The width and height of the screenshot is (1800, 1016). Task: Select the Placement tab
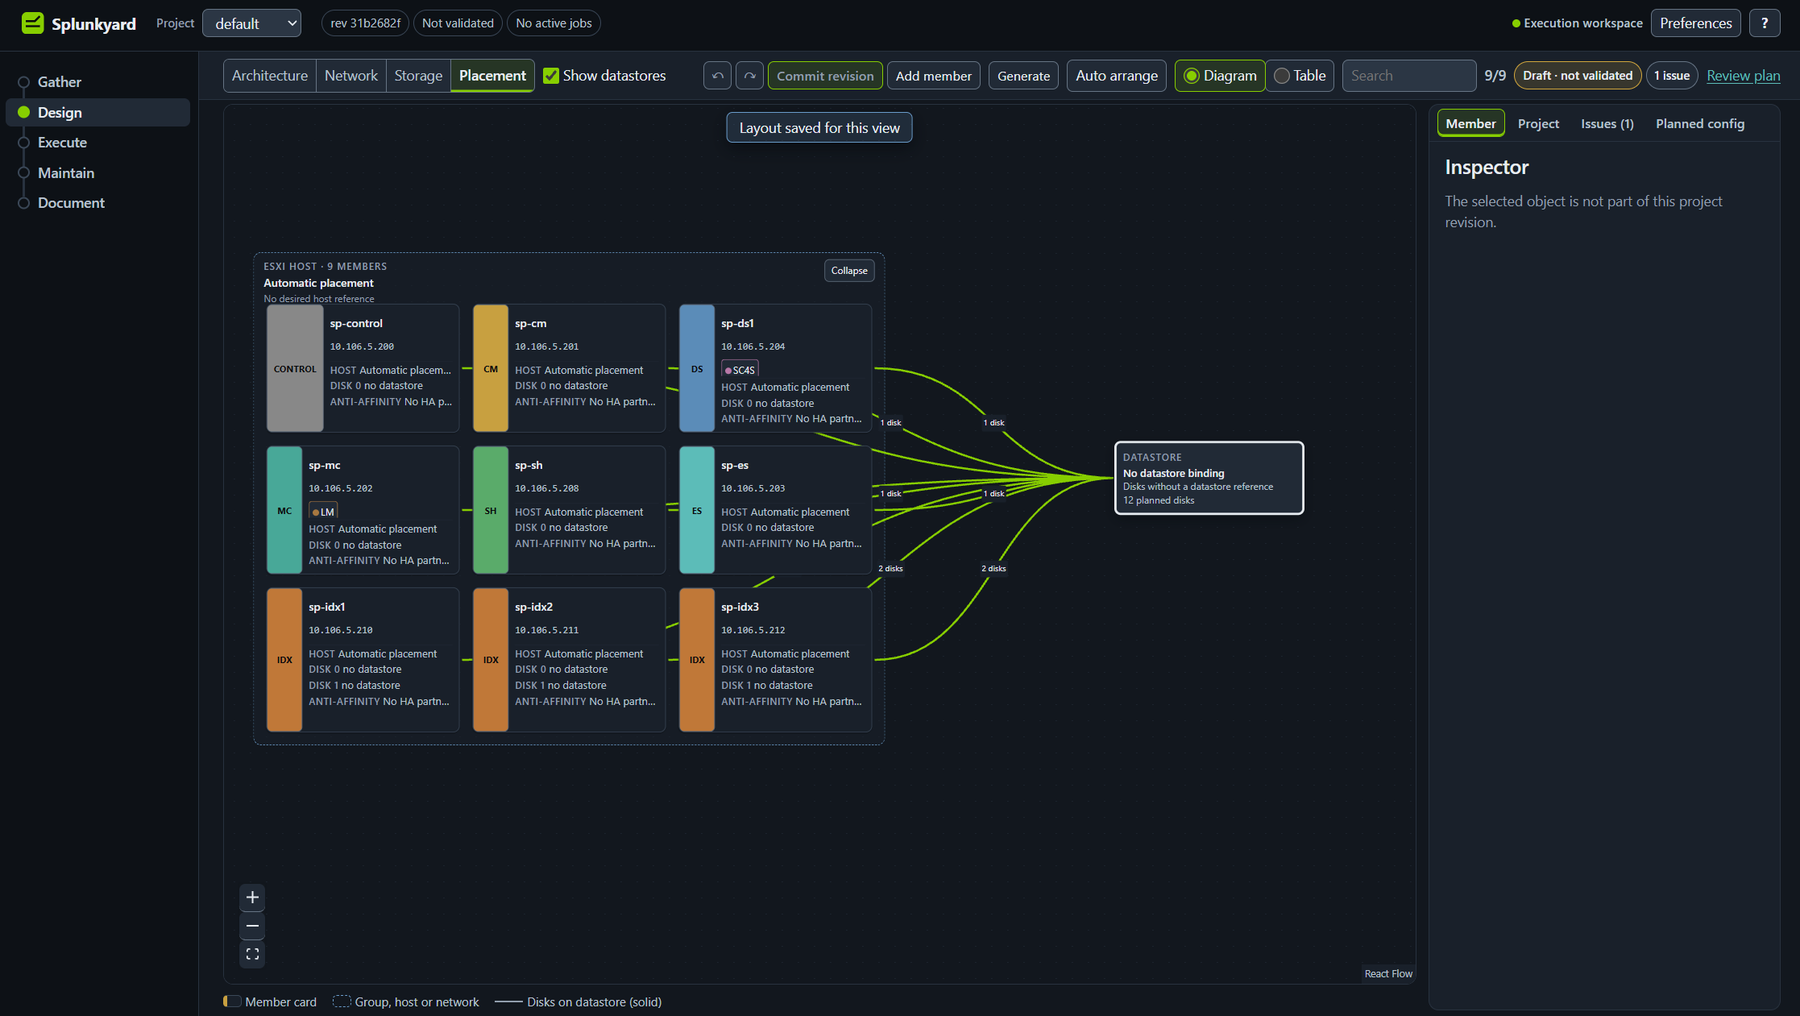492,76
